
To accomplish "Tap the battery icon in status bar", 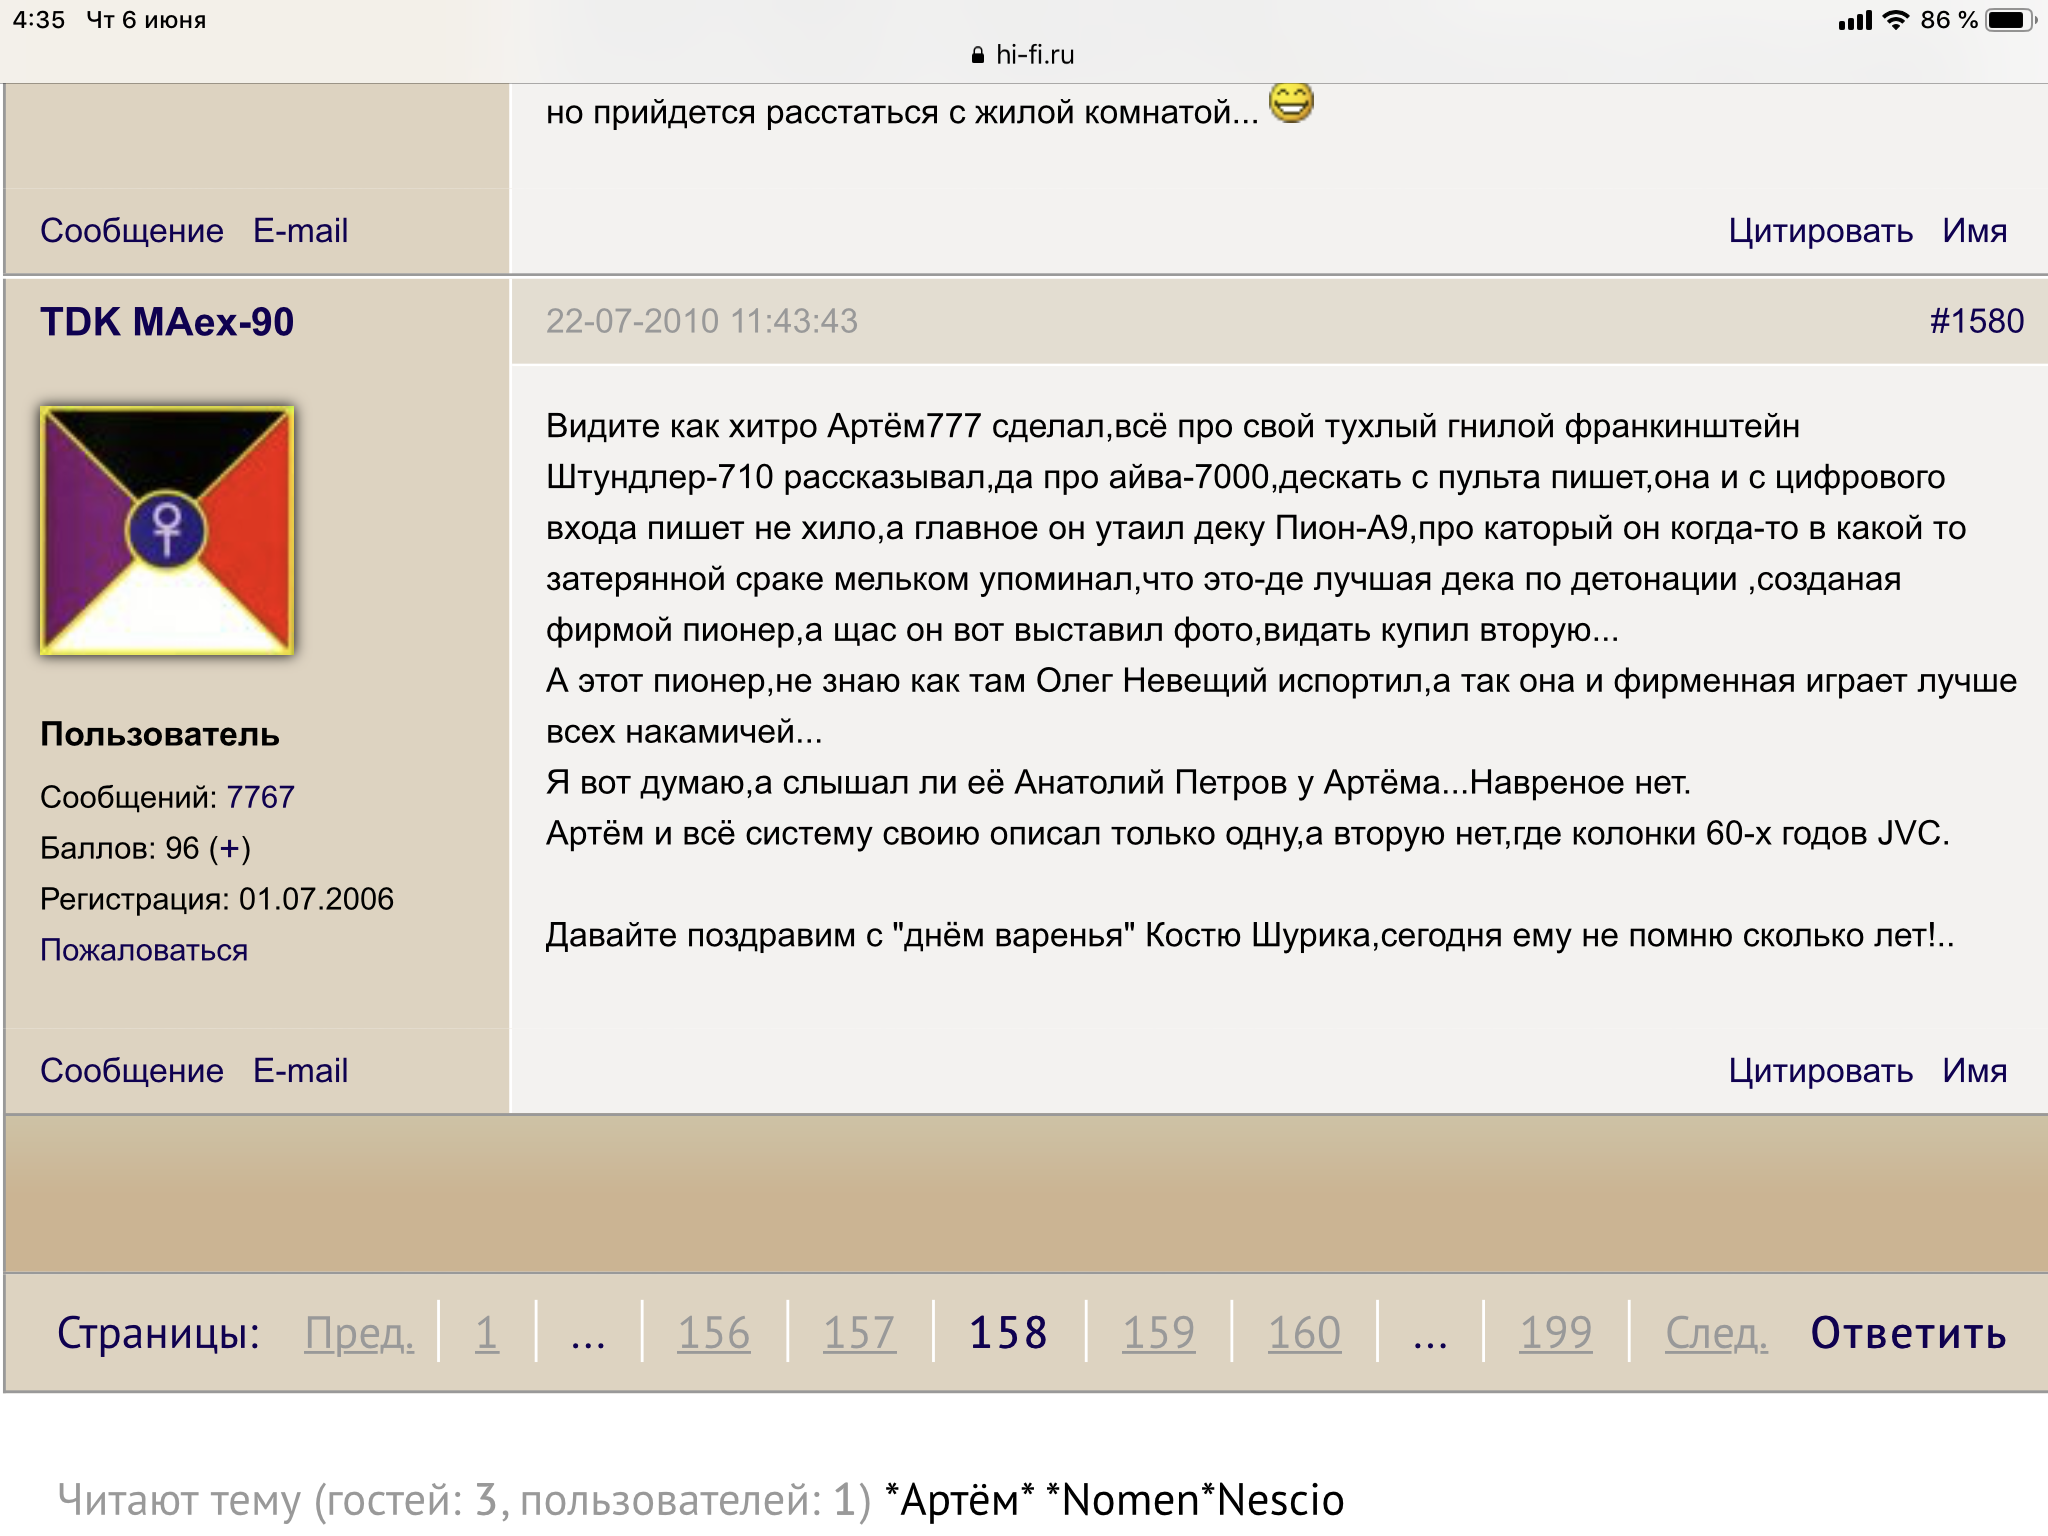I will (x=2009, y=20).
